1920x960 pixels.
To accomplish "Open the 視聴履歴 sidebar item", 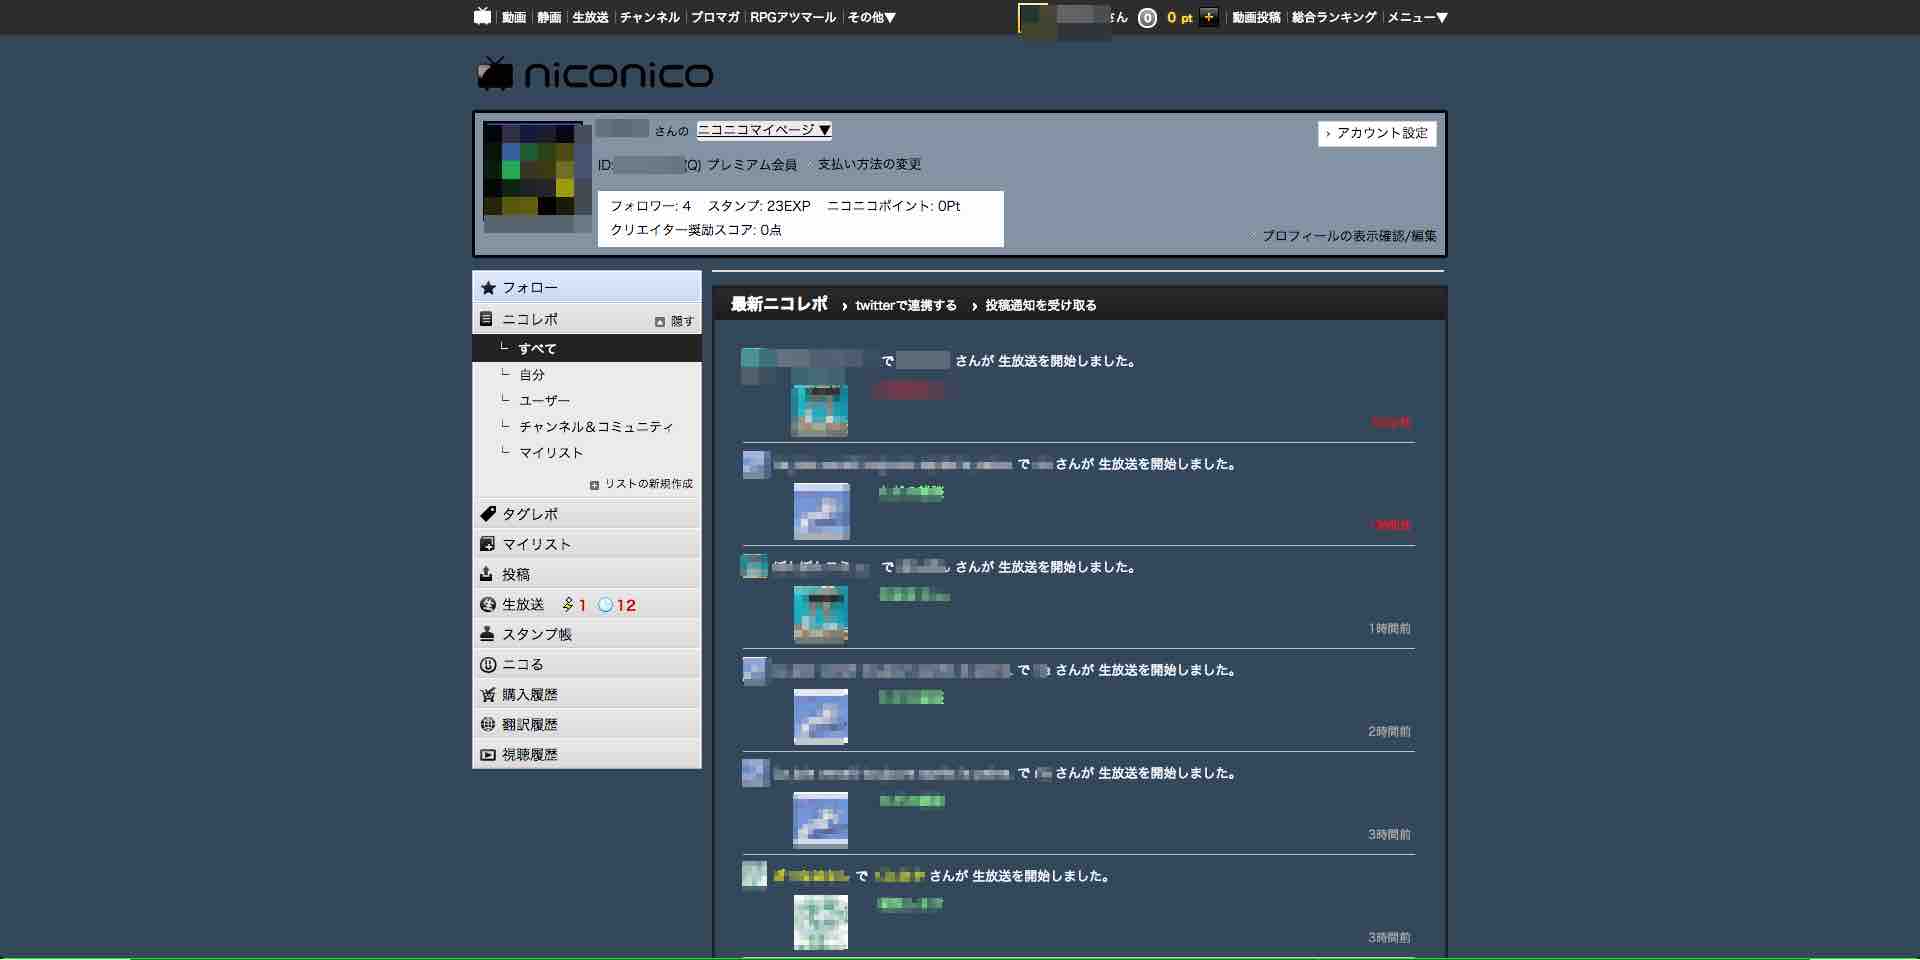I will (x=587, y=755).
